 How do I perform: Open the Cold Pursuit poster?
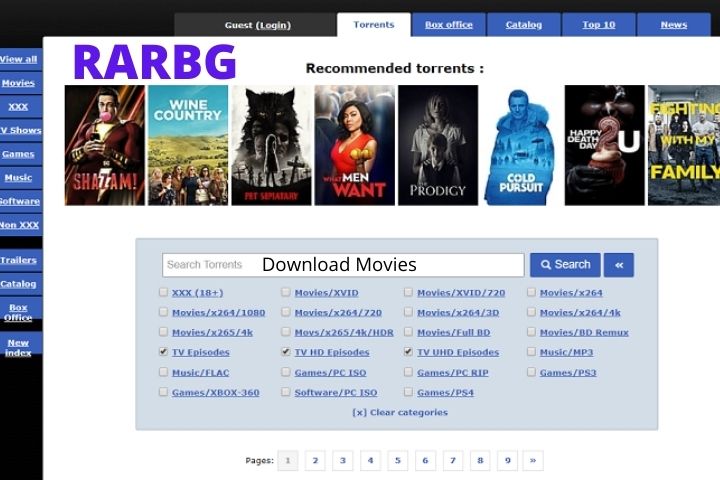(x=521, y=145)
